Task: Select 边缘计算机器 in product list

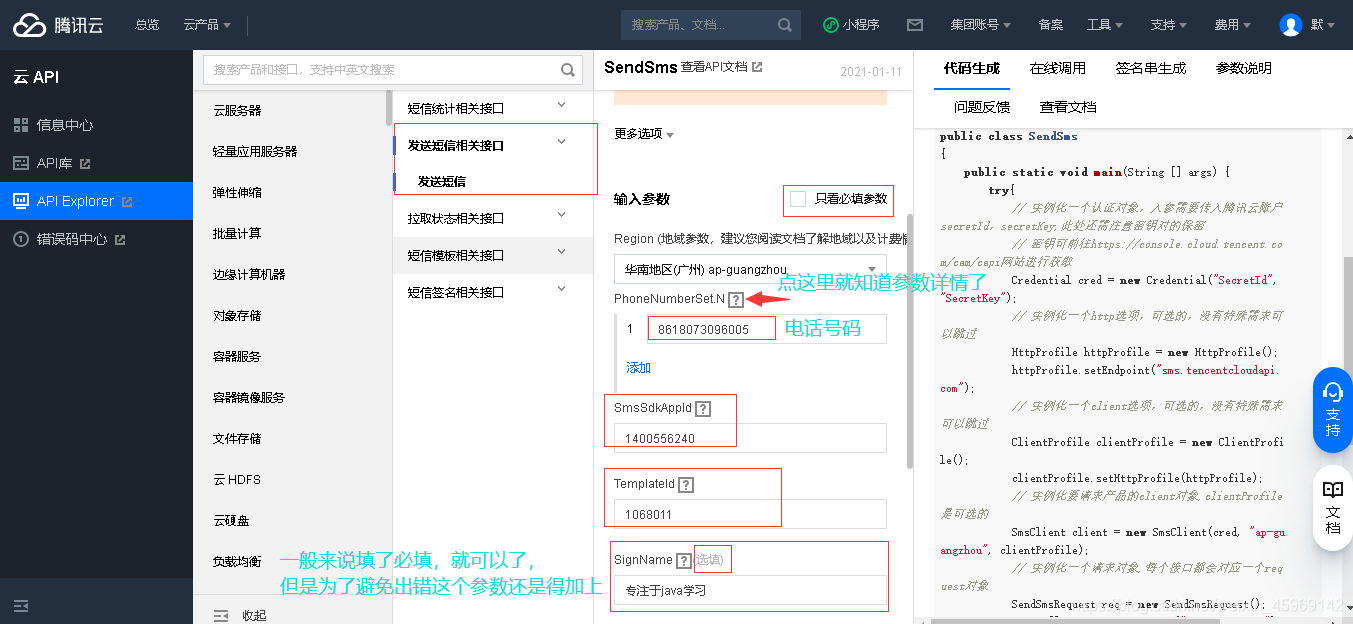Action: click(249, 274)
